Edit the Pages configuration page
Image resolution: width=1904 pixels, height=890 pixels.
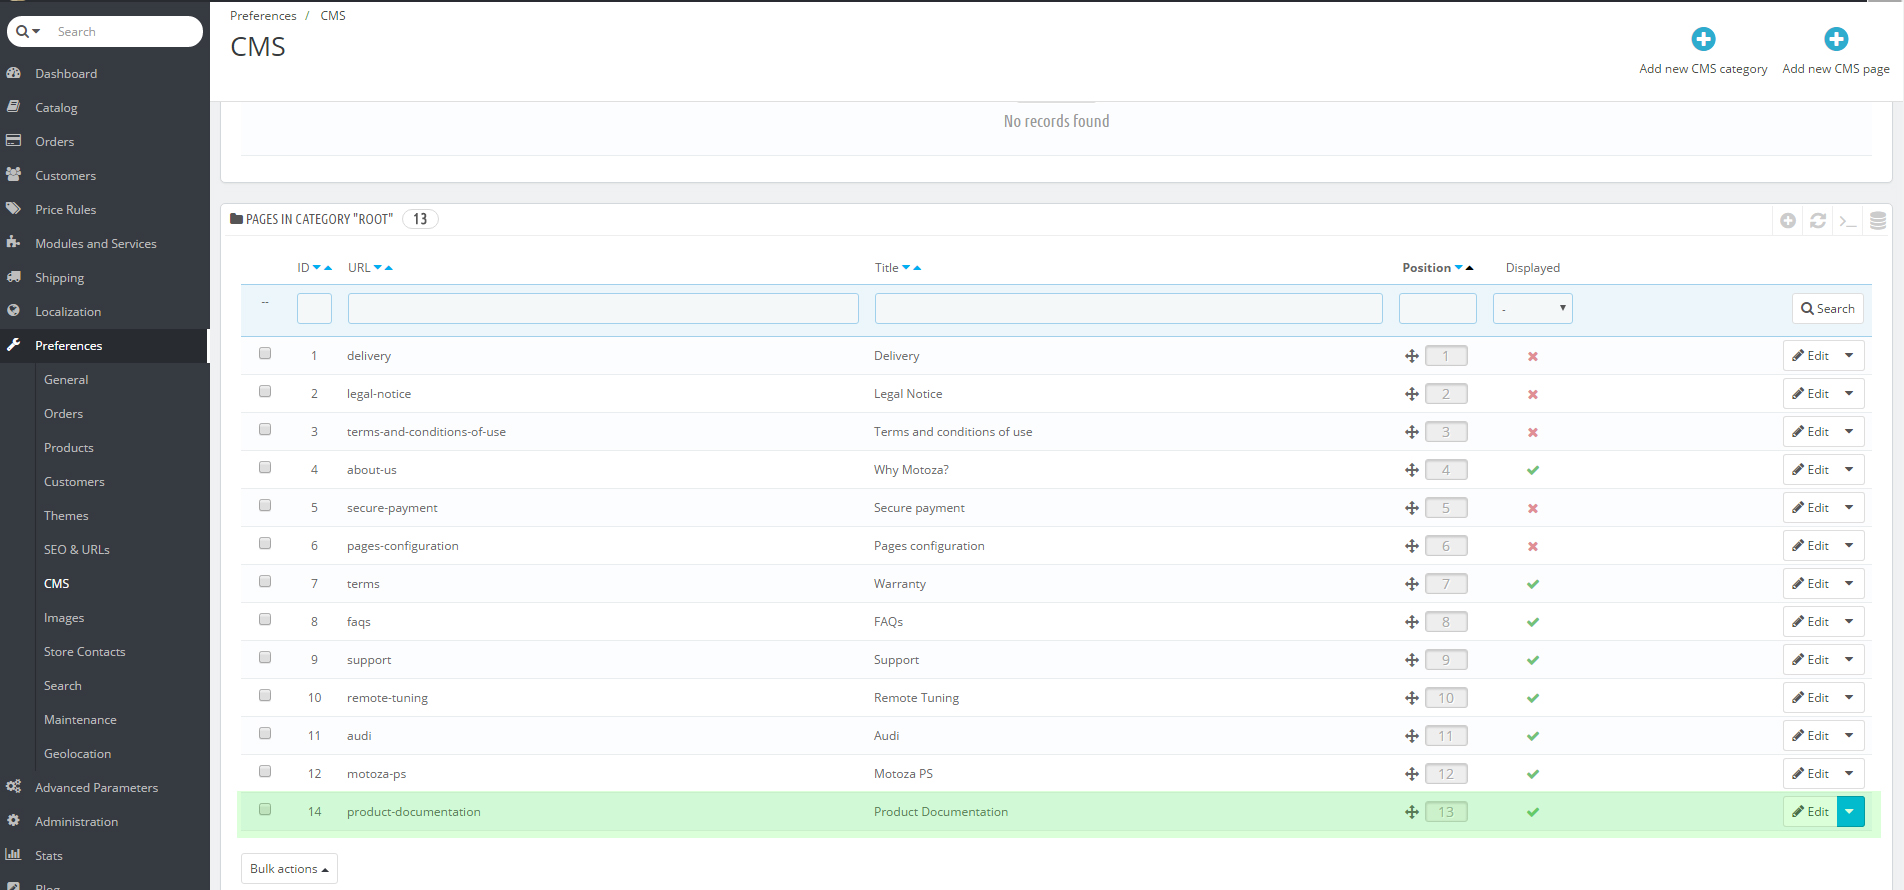click(1811, 546)
